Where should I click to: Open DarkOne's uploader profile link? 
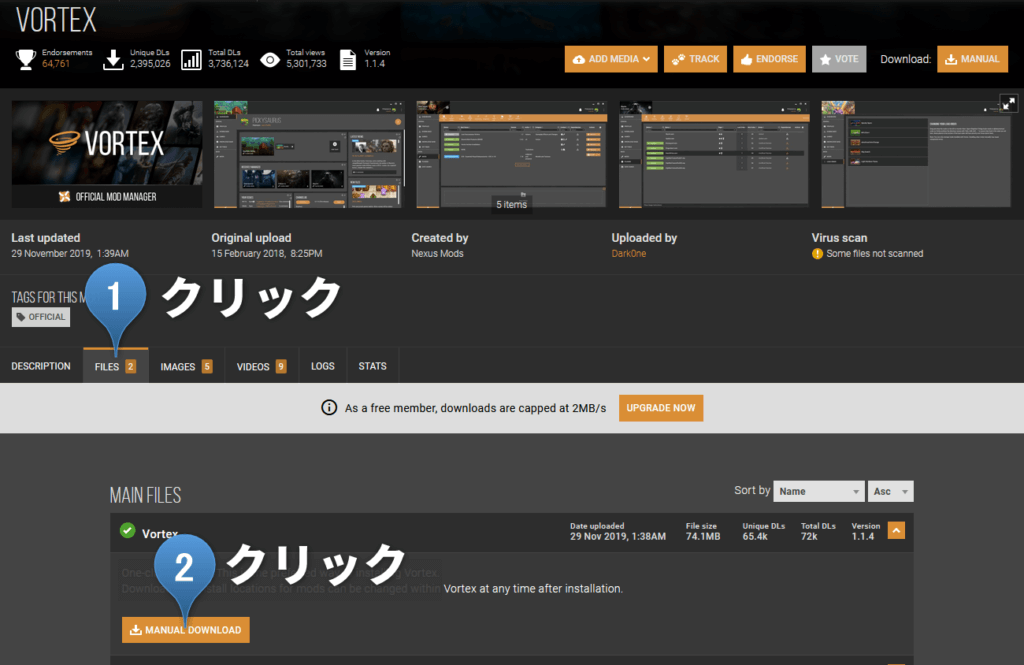[628, 253]
